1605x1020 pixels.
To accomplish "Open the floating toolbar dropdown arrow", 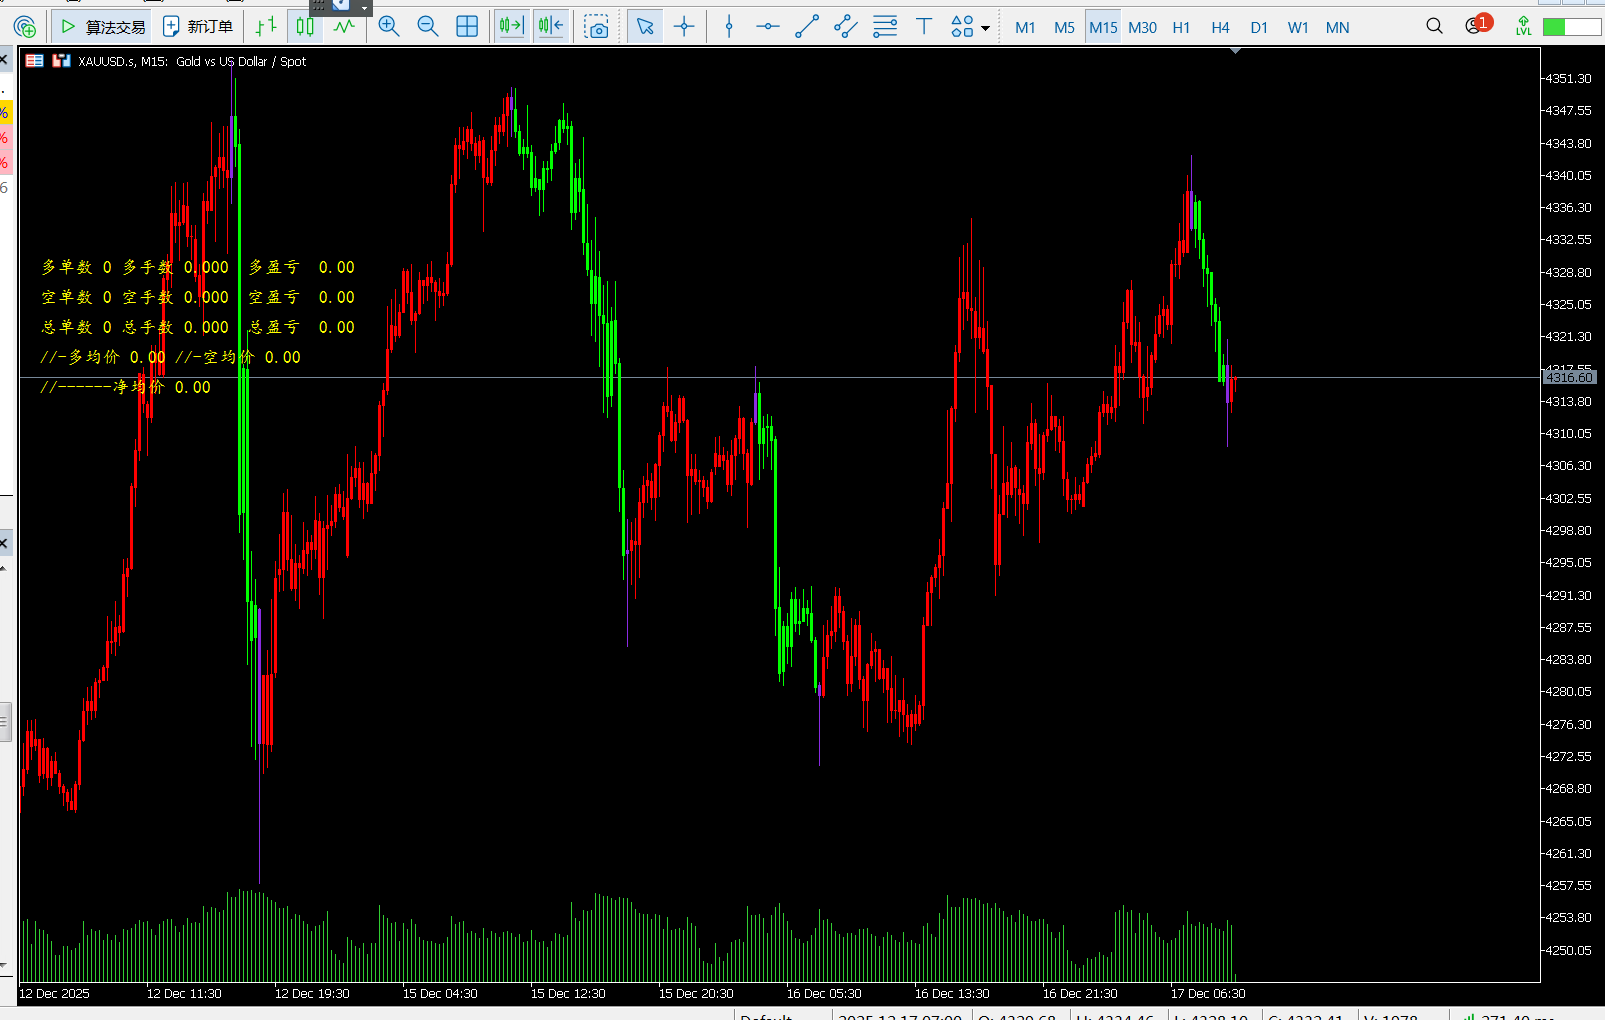I will point(365,7).
